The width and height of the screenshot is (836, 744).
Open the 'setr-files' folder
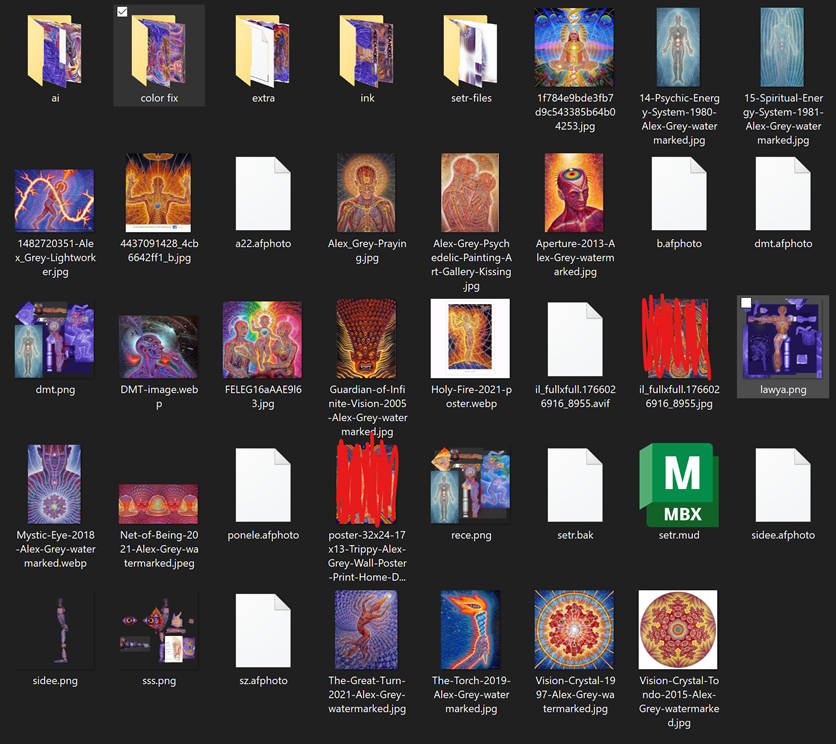[x=471, y=51]
